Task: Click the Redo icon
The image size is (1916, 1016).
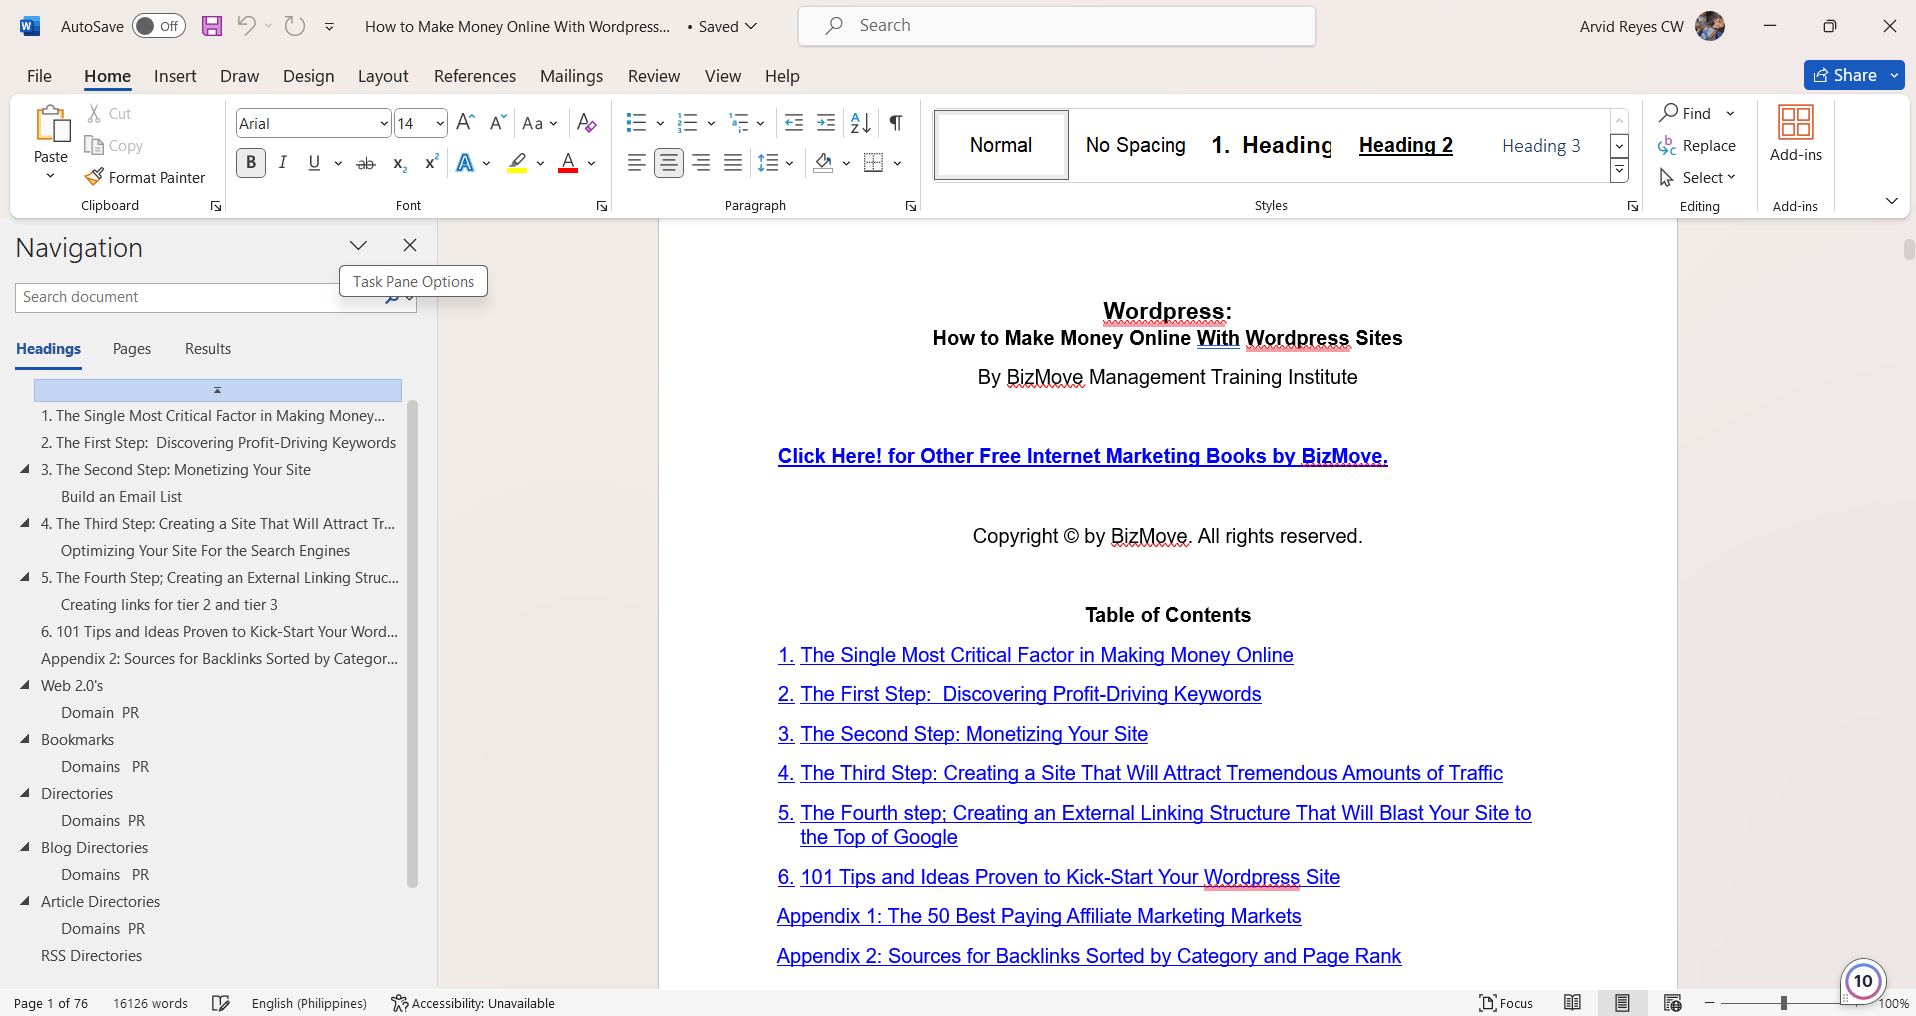Action: (294, 26)
